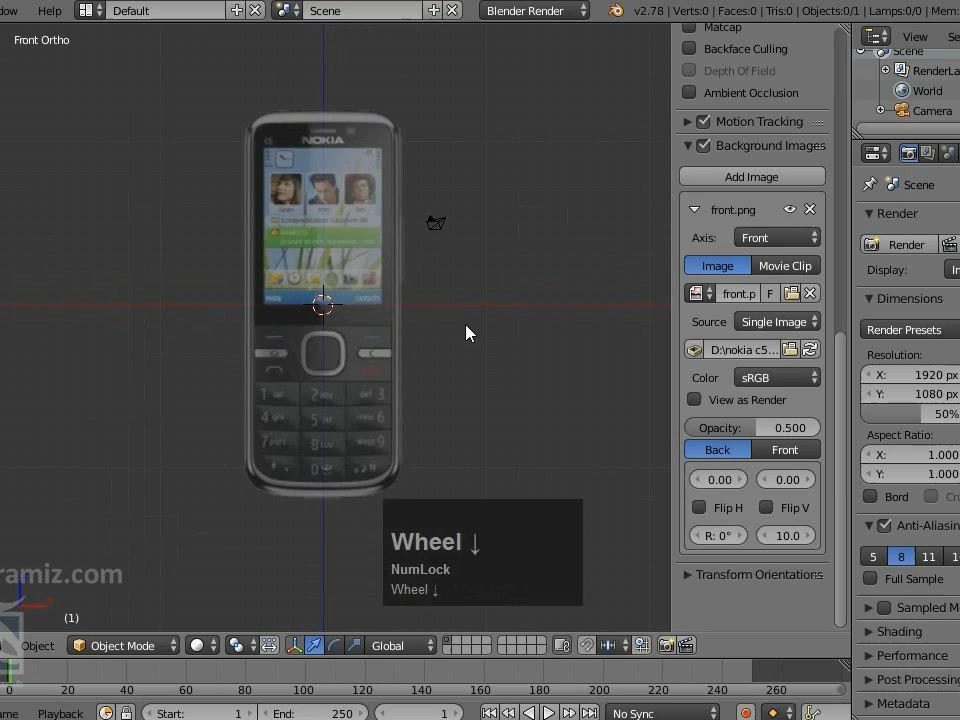
Task: Click the Render button
Action: (x=899, y=244)
